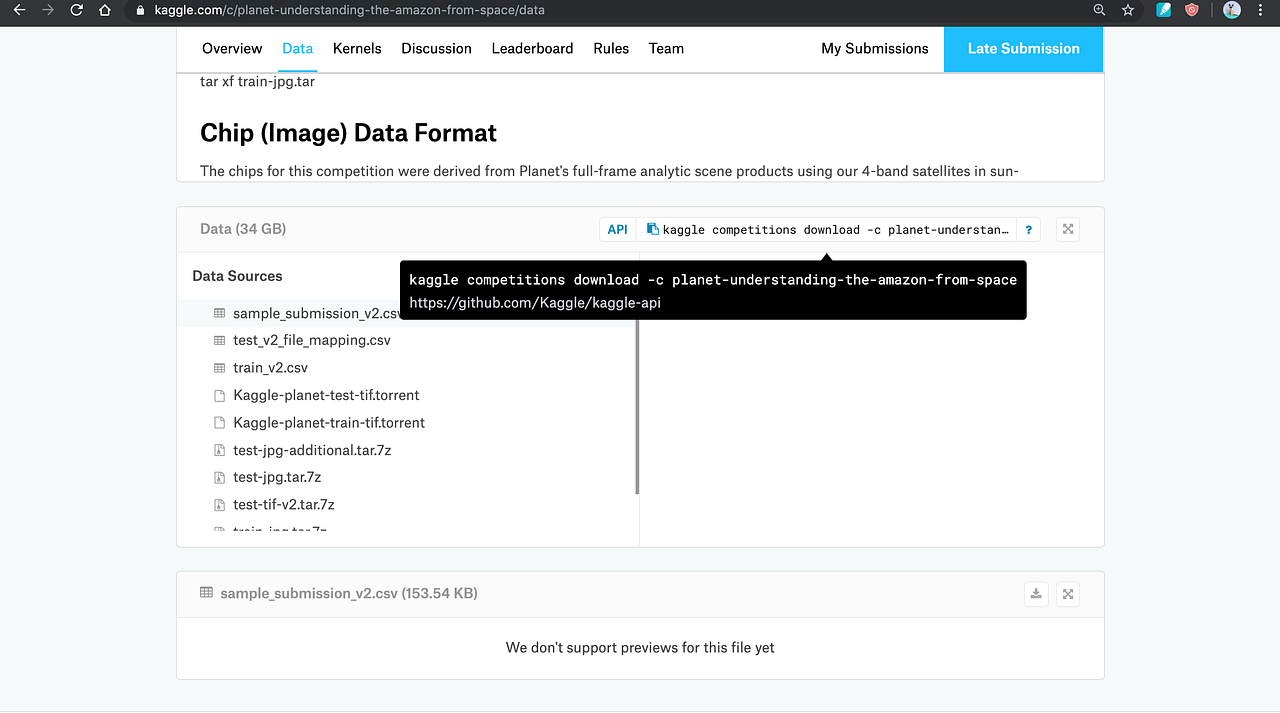
Task: Go to My Submissions
Action: pyautogui.click(x=874, y=48)
